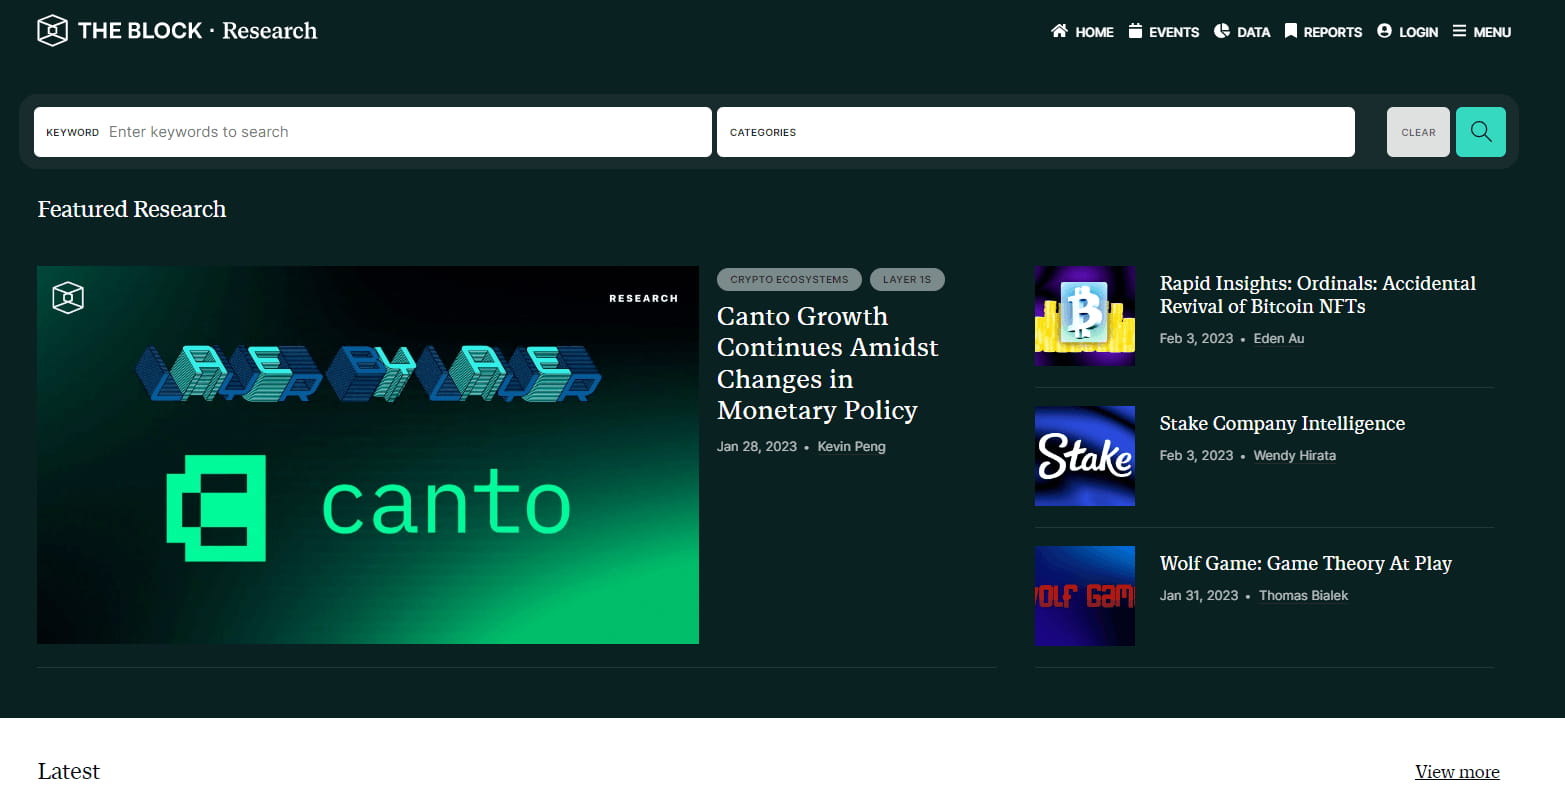The width and height of the screenshot is (1565, 807).
Task: Open the HOME nav item
Action: (1082, 32)
